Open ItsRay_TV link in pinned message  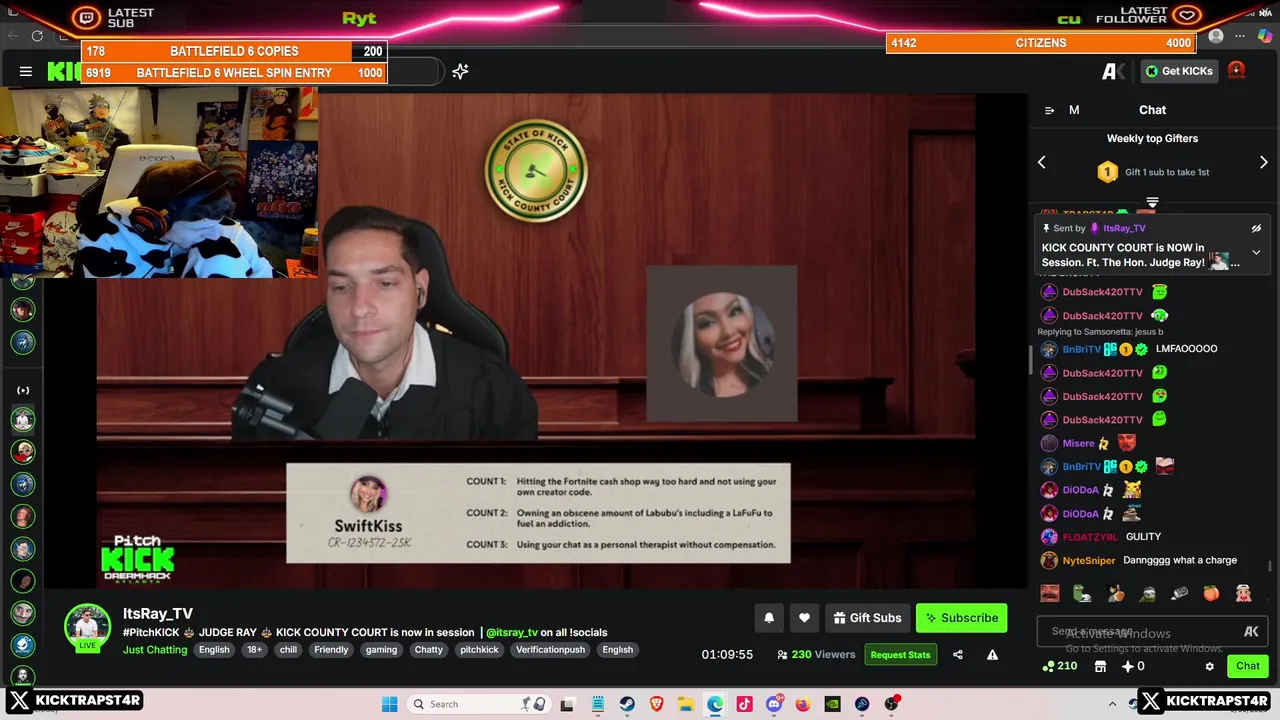point(1124,228)
